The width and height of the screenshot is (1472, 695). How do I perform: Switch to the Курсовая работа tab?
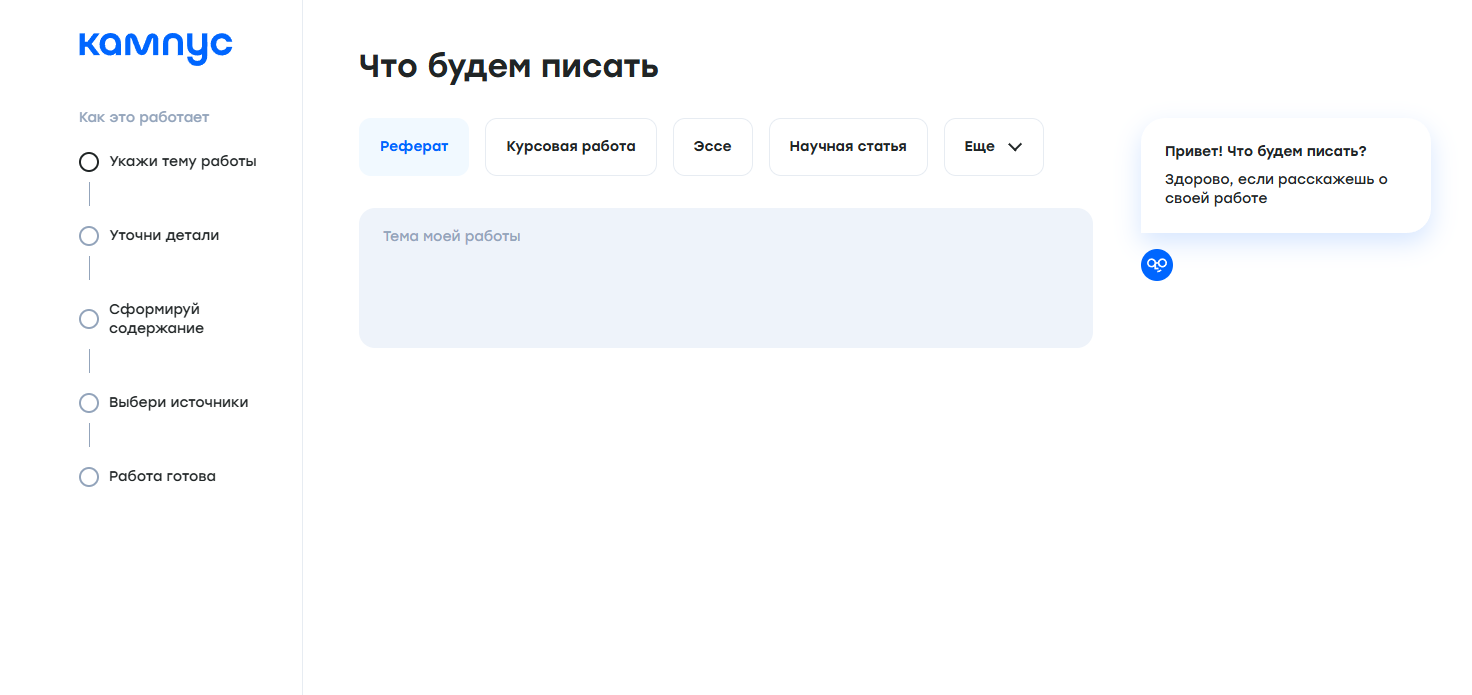click(570, 146)
